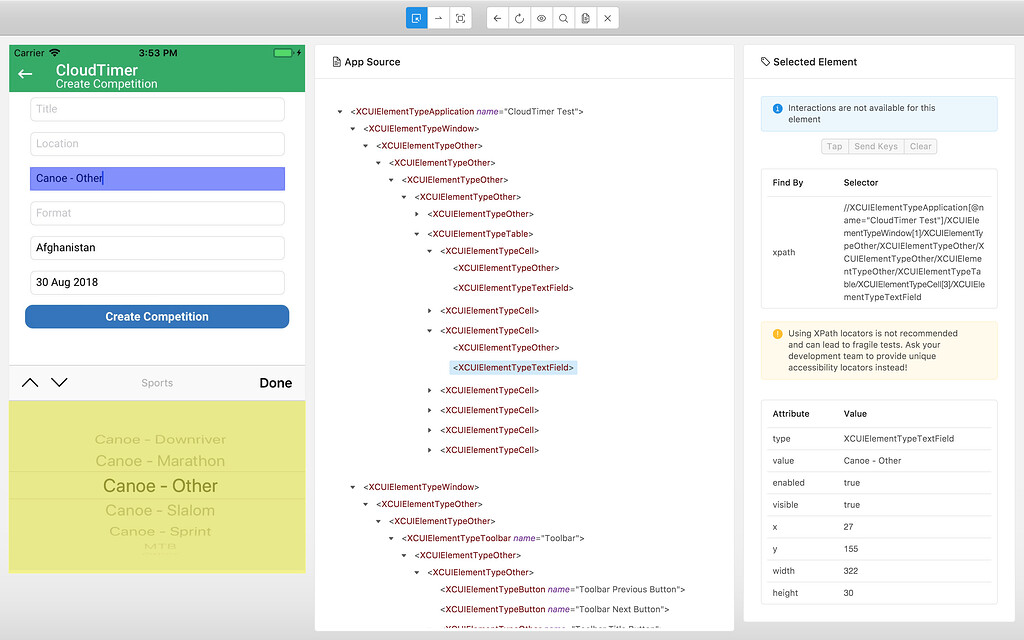Screen dimensions: 1024x640
Task: Switch to Tap by coordinates mode
Action: 460,18
